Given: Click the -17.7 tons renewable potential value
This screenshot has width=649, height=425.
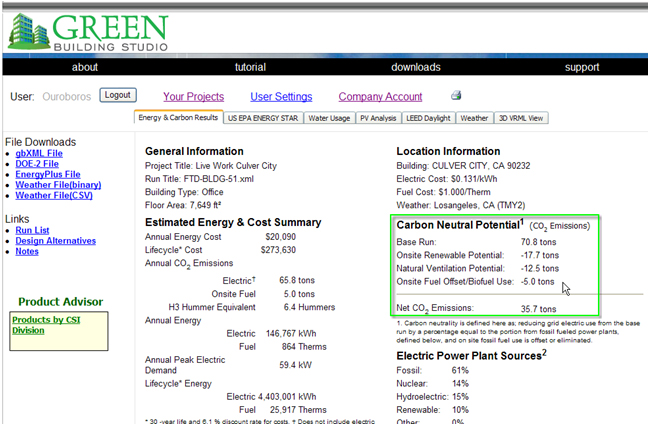Looking at the screenshot, I should click(540, 255).
